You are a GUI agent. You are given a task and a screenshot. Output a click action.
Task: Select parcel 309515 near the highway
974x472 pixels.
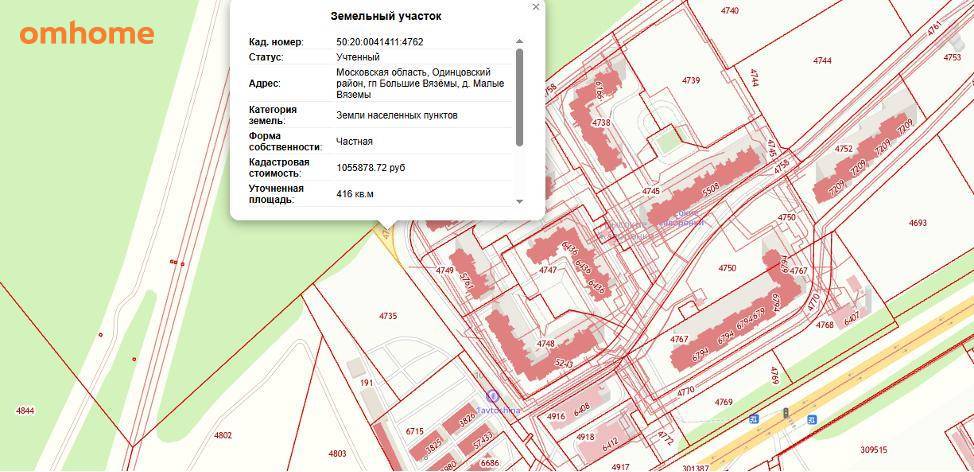tap(873, 451)
